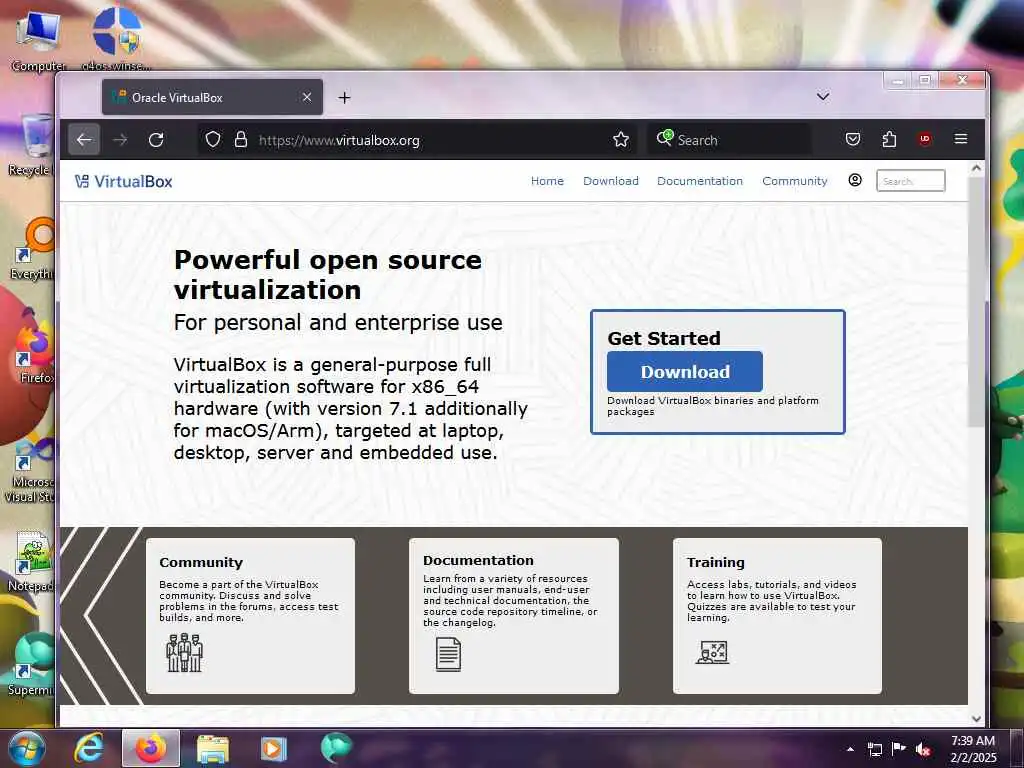Screen dimensions: 1024x768
Task: Open a new tab with plus button
Action: [344, 98]
